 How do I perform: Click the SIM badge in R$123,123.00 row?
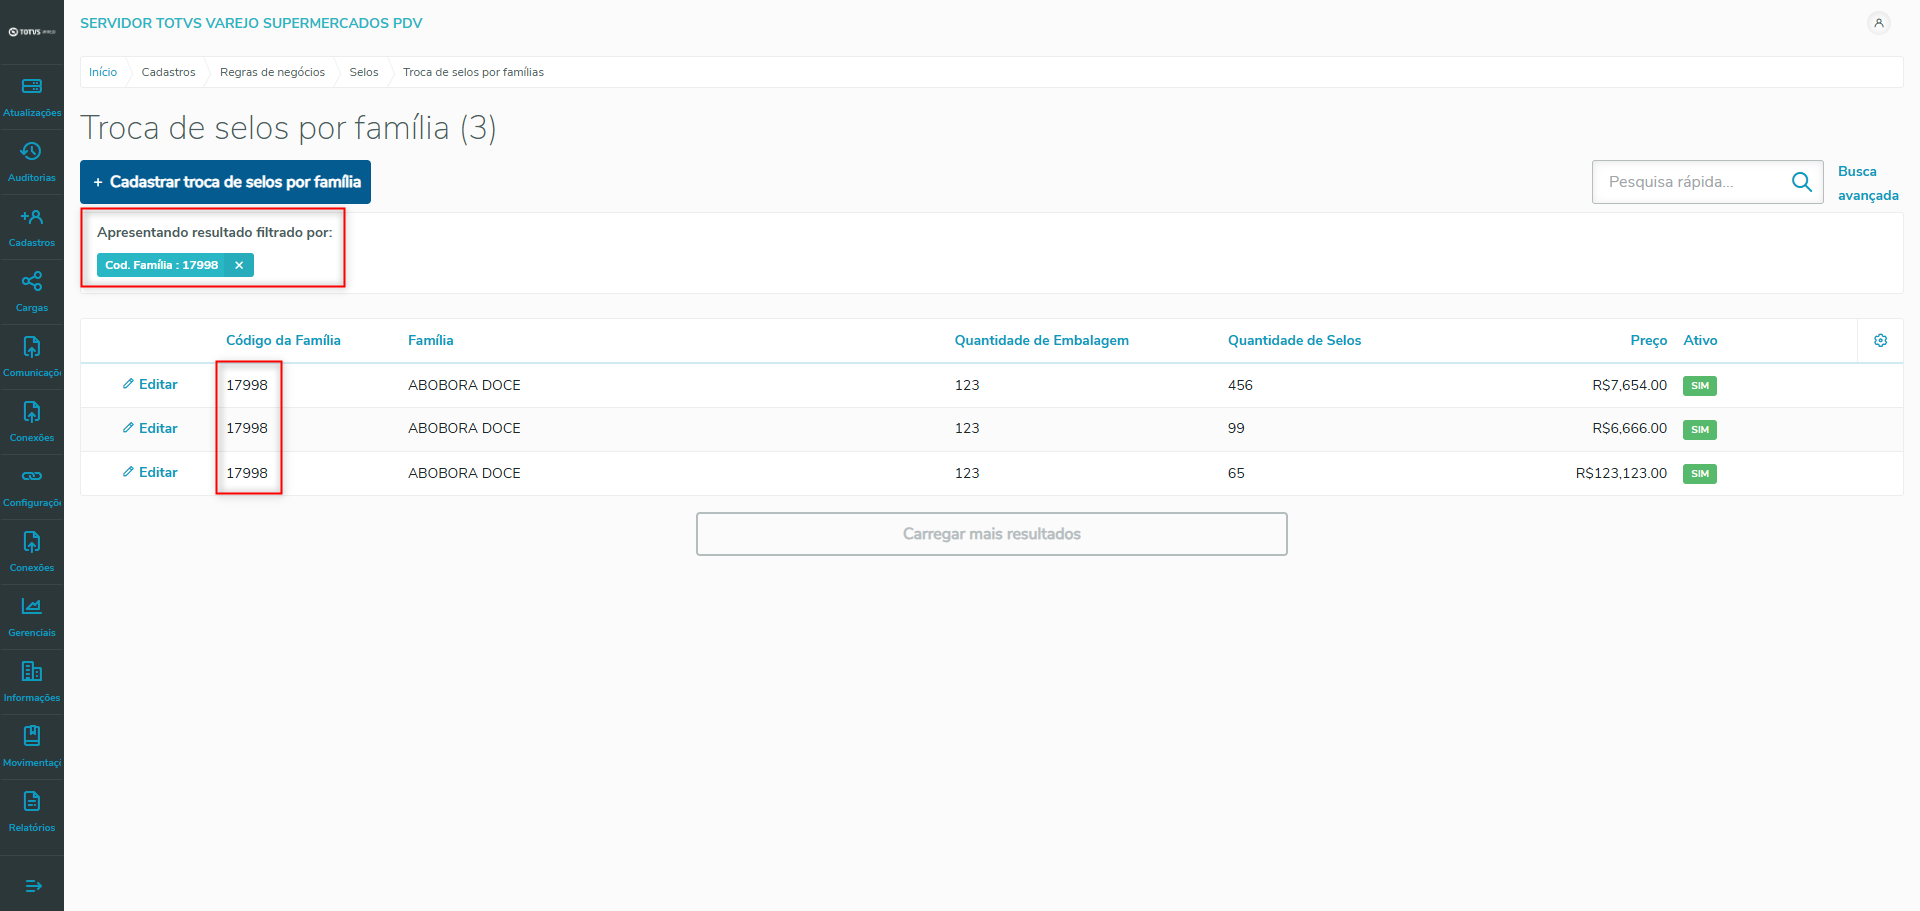coord(1700,474)
